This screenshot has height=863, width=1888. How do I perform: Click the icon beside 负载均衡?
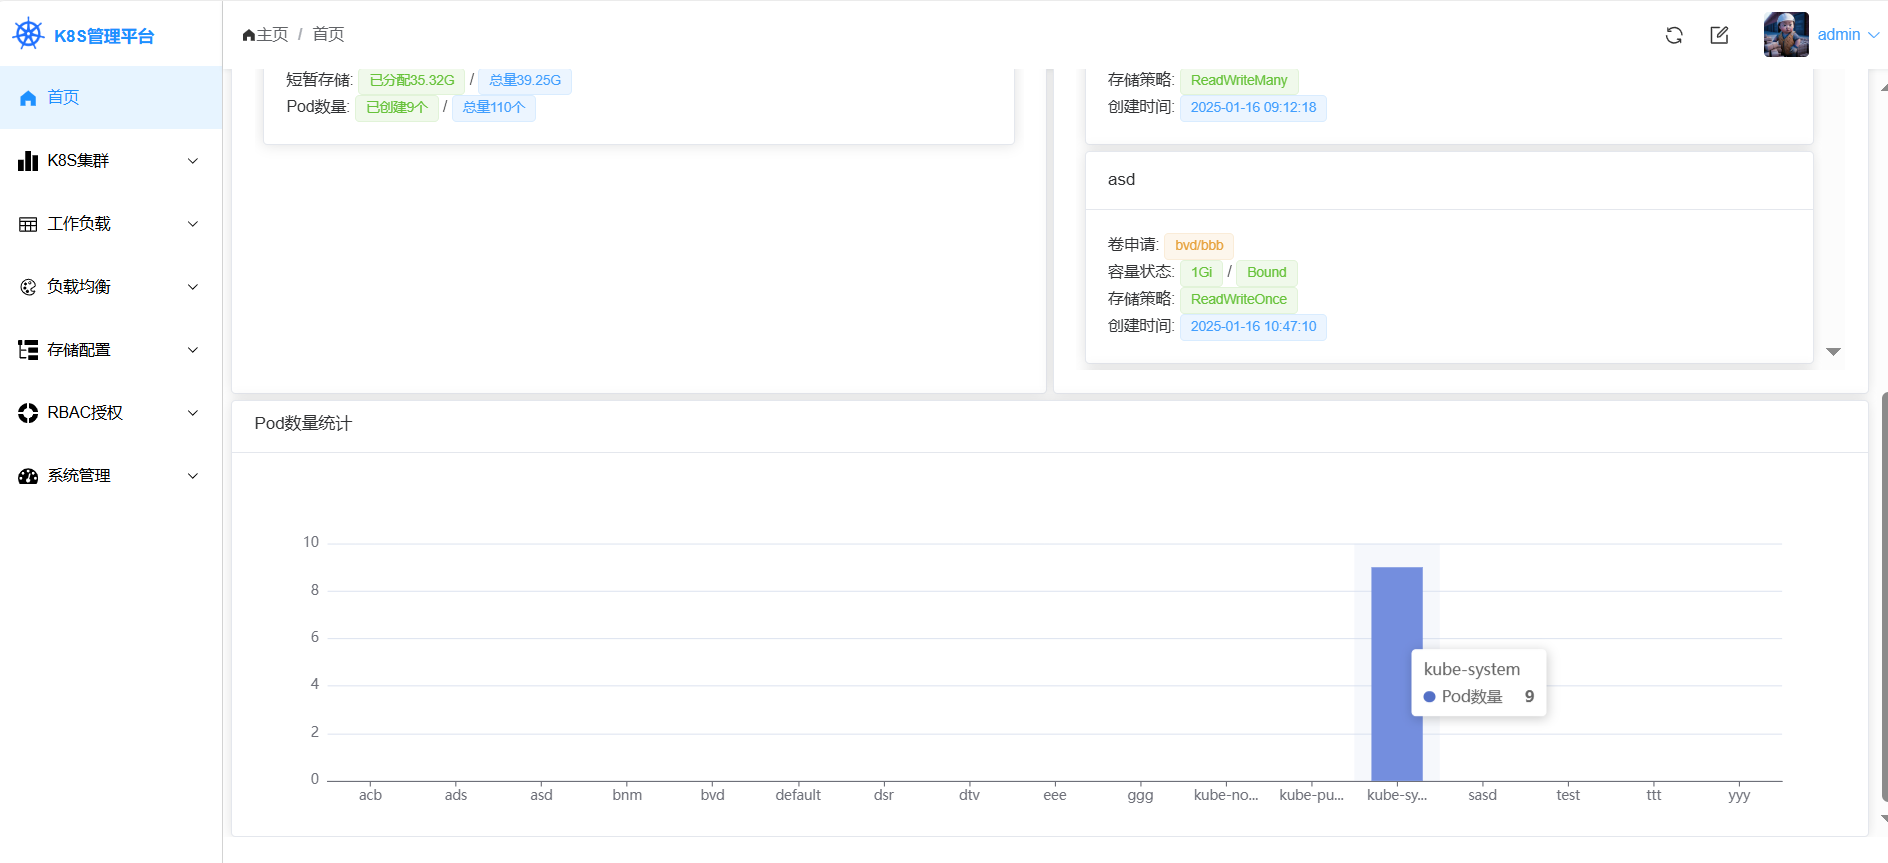[28, 287]
